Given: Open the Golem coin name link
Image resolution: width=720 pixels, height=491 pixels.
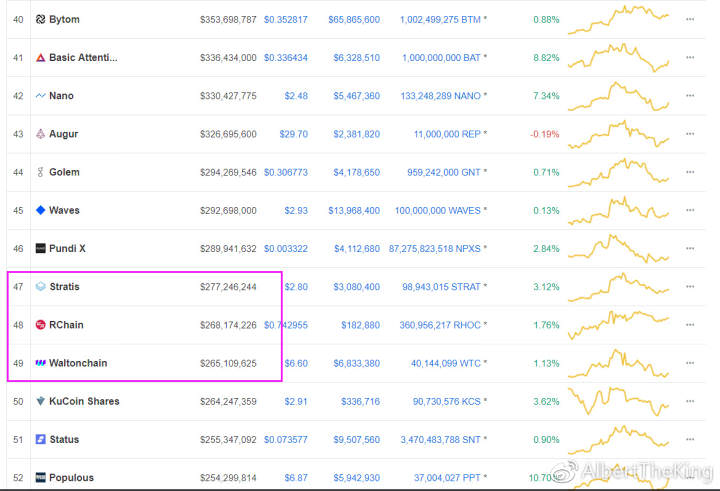Looking at the screenshot, I should 64,172.
